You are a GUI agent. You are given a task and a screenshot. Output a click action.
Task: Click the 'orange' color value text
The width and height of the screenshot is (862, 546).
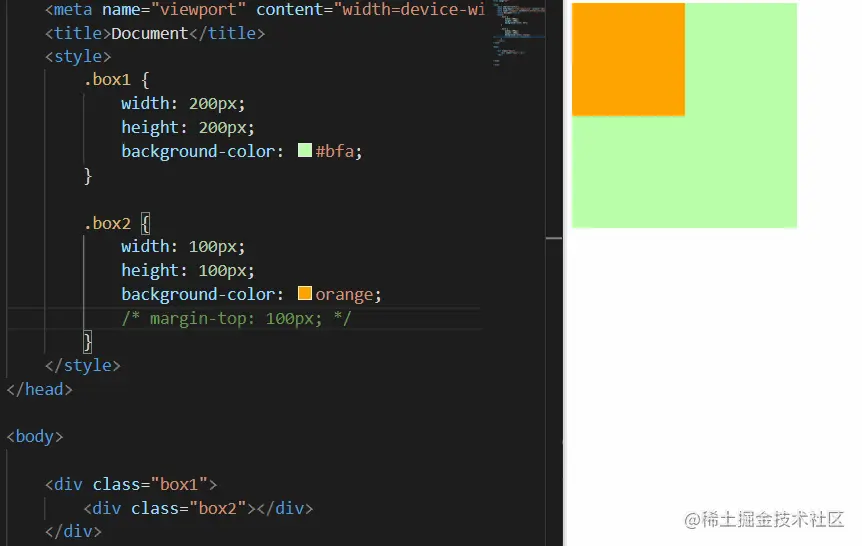point(344,295)
